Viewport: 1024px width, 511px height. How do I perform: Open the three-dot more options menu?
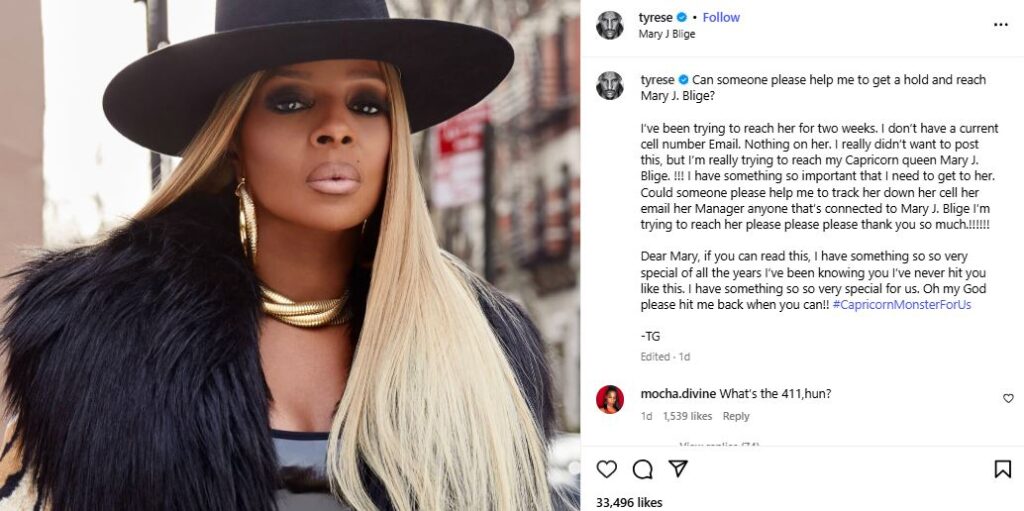click(x=1000, y=25)
